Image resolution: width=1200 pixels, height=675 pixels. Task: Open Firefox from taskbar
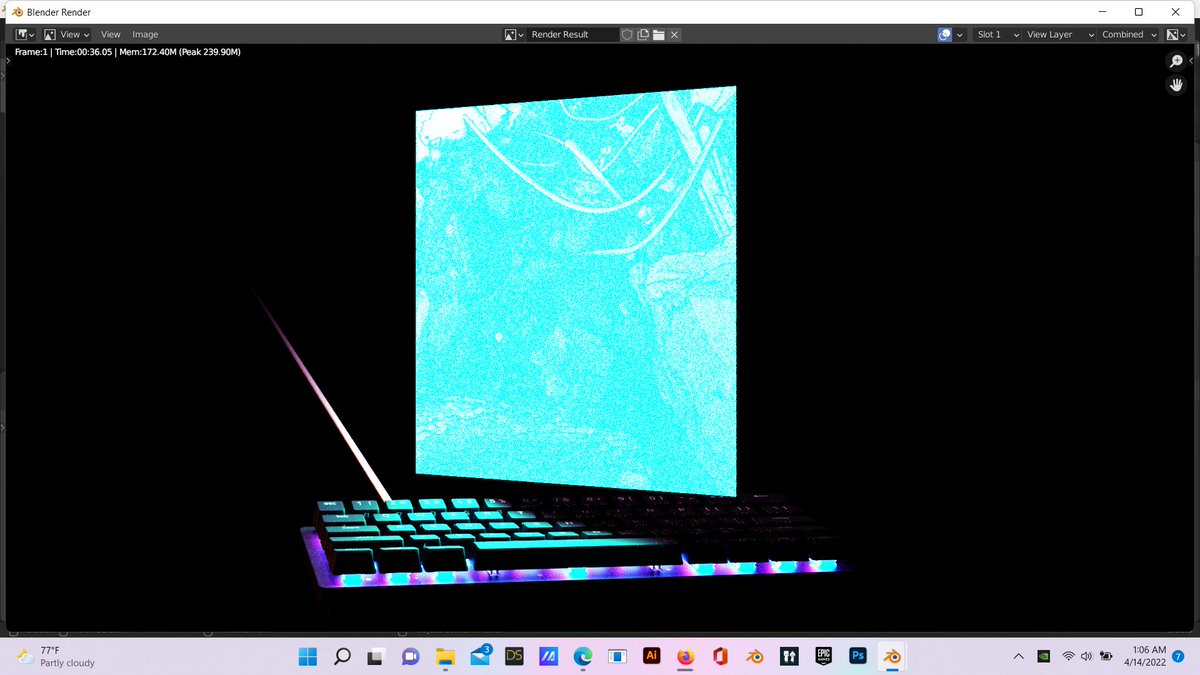point(685,656)
